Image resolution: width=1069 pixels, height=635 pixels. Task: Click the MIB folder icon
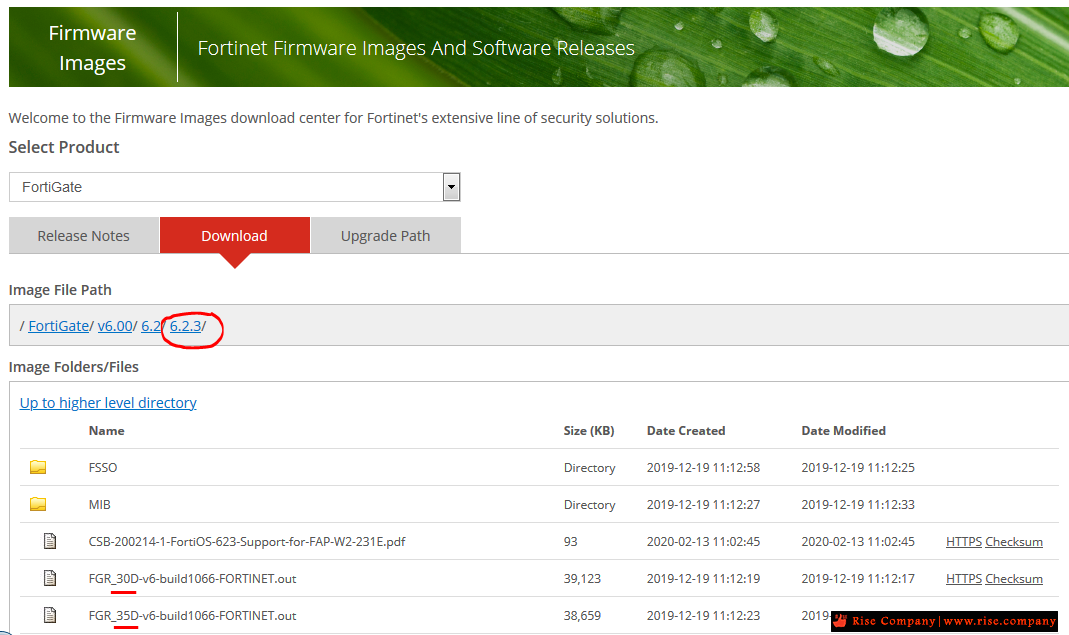(x=38, y=504)
